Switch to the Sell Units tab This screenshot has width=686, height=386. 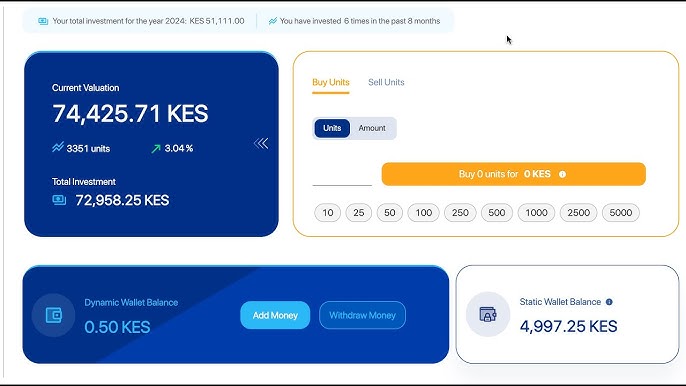click(386, 82)
